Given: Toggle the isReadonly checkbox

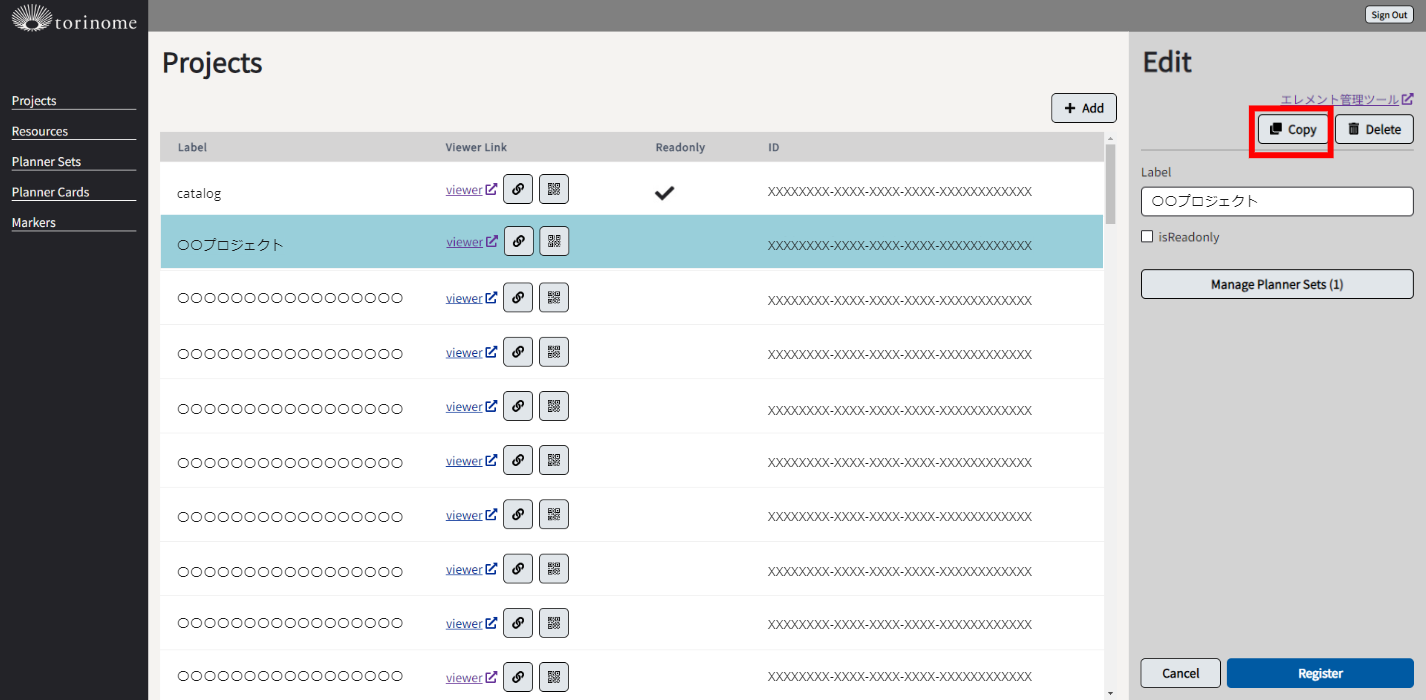Looking at the screenshot, I should click(1147, 237).
